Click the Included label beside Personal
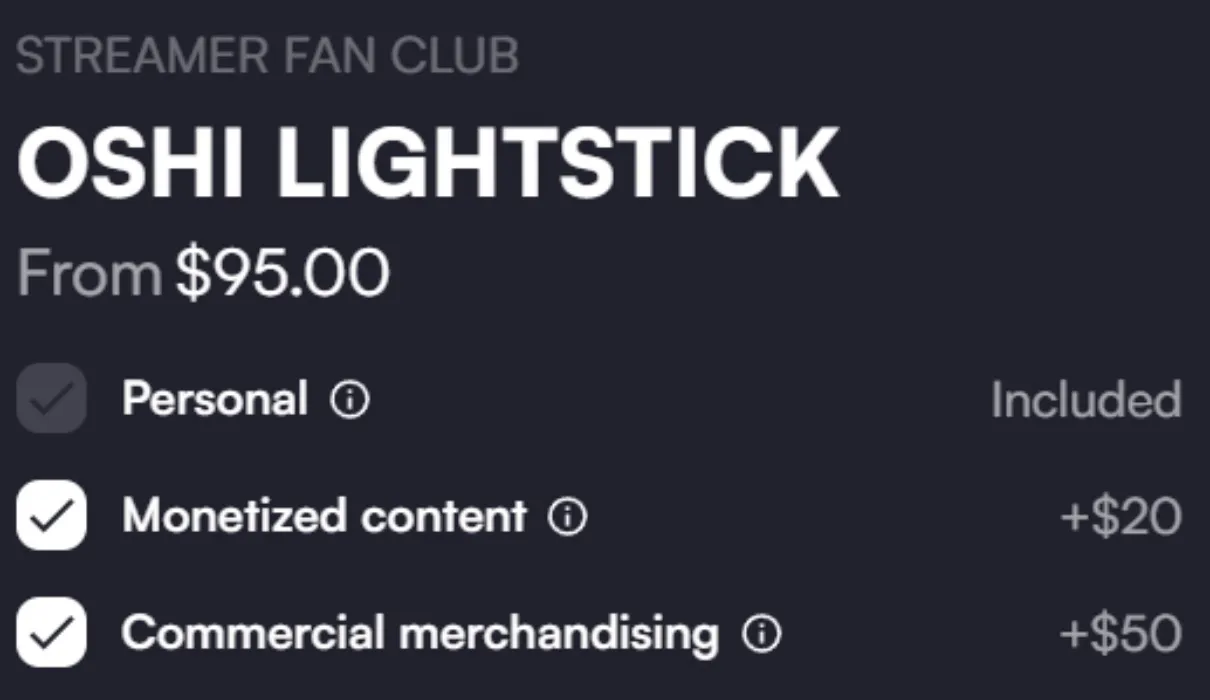Image resolution: width=1210 pixels, height=700 pixels. [x=1085, y=400]
